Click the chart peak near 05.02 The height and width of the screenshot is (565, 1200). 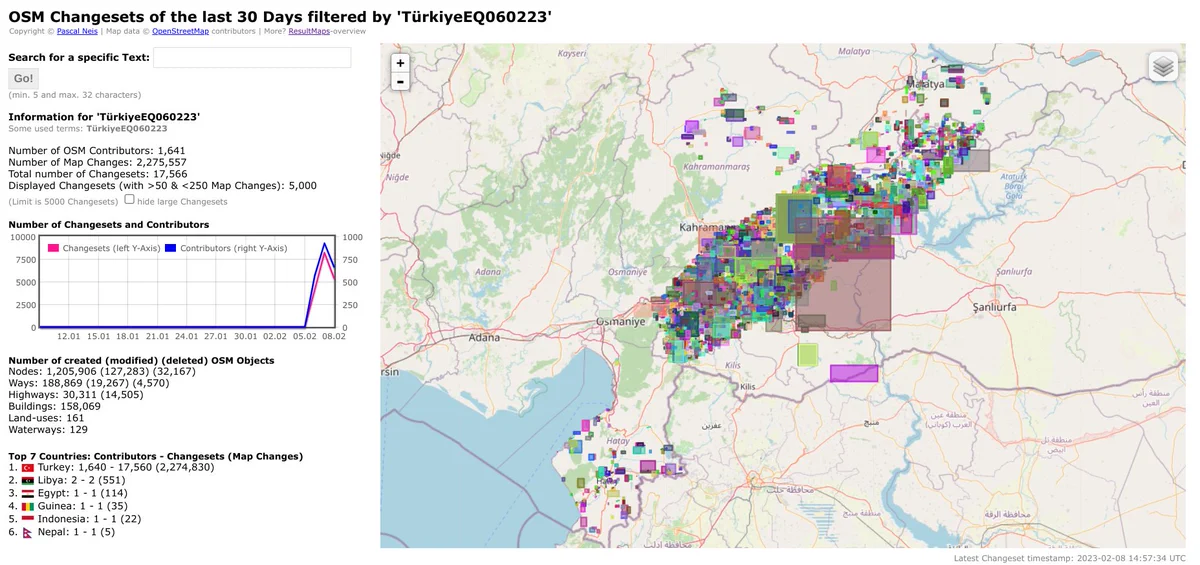pos(324,245)
